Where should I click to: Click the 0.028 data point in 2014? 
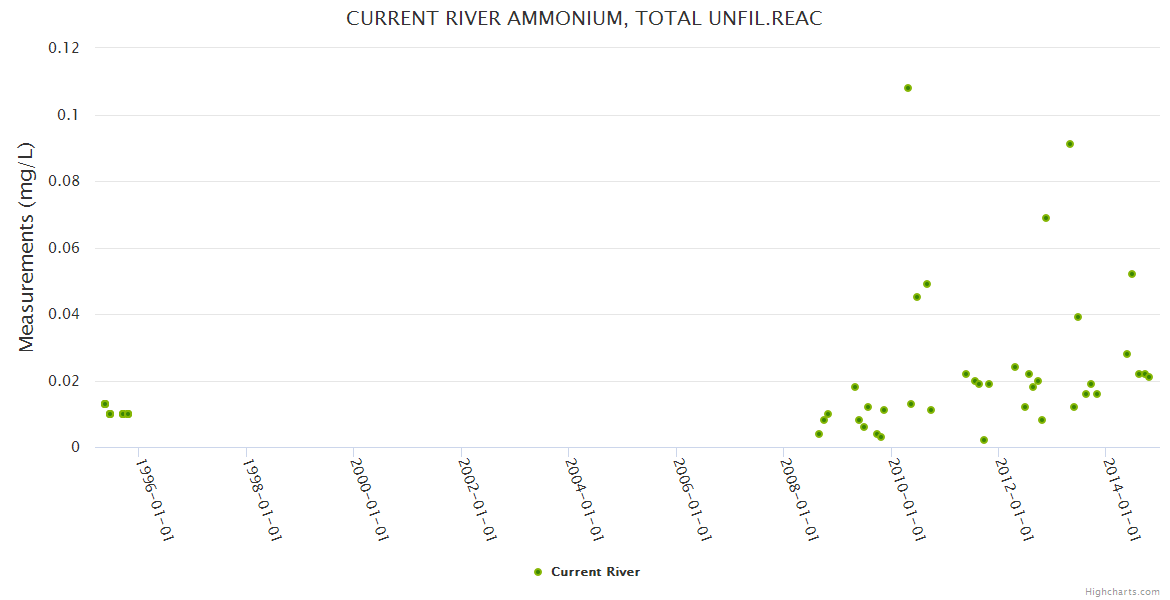[1127, 354]
